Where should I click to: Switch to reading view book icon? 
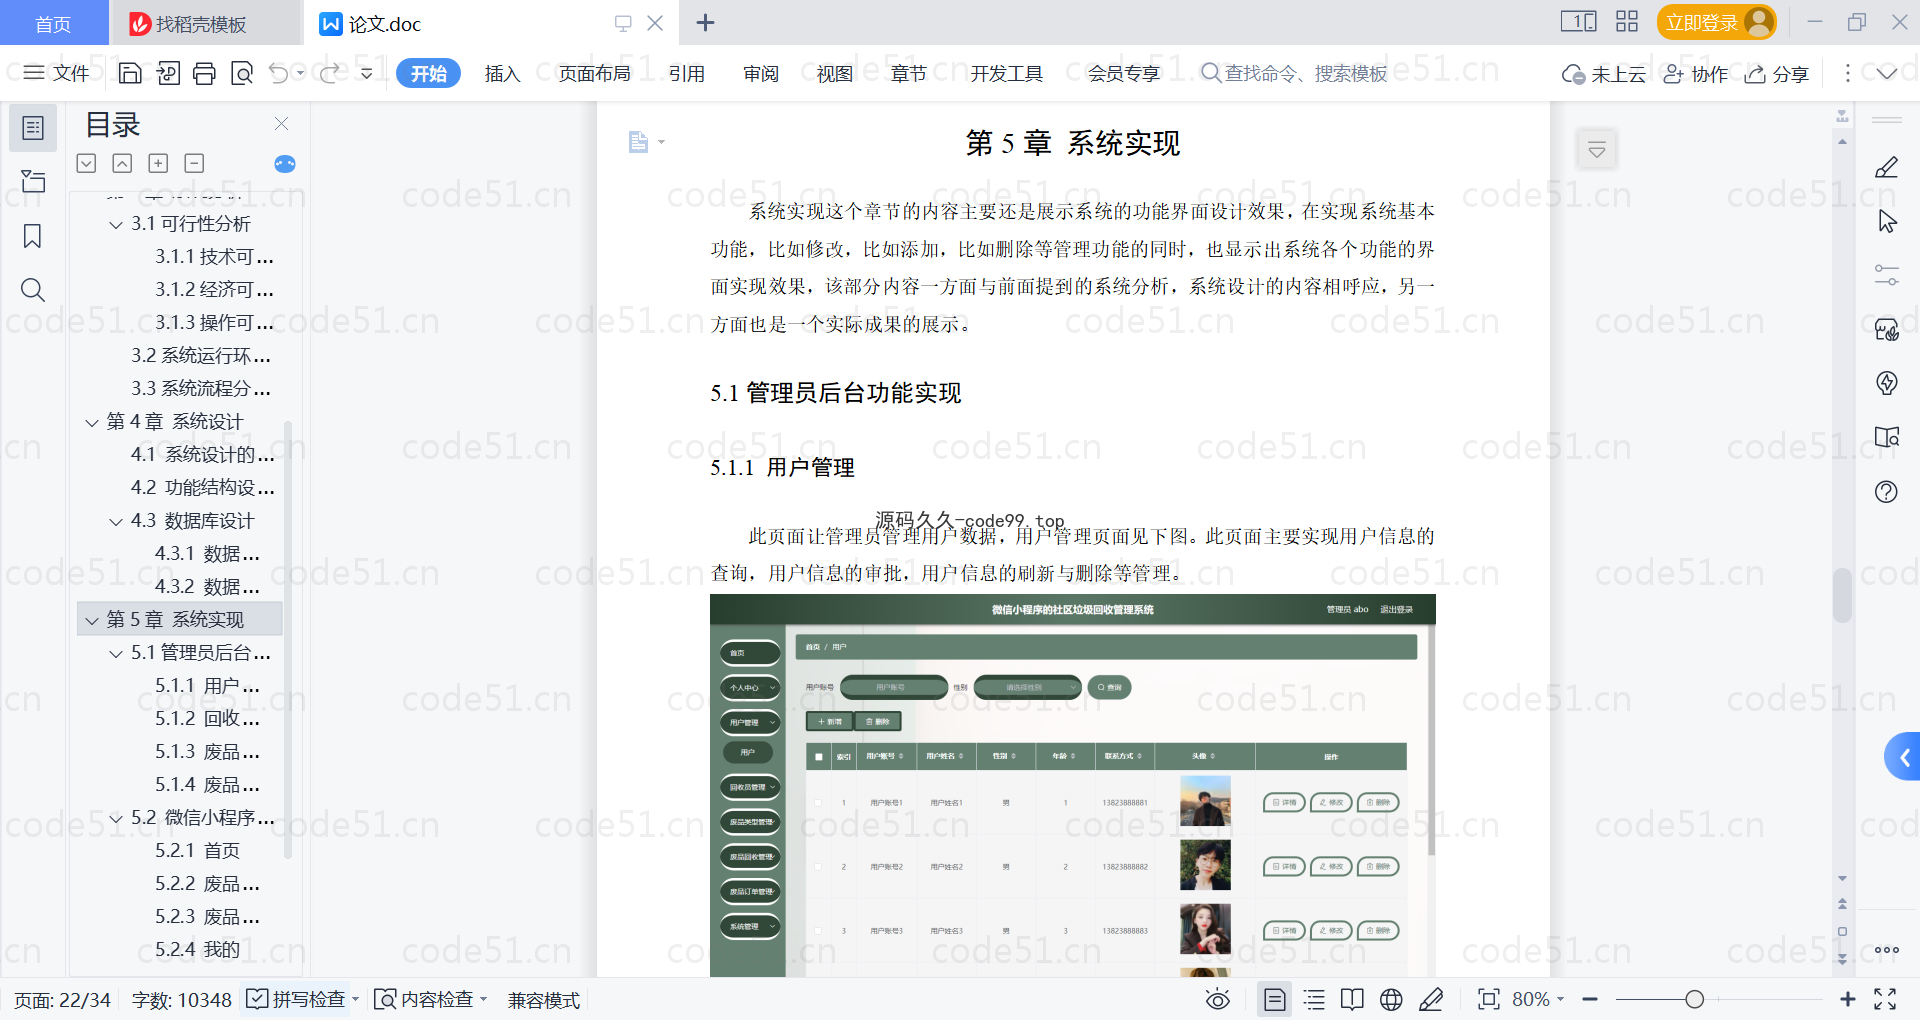[x=1352, y=999]
